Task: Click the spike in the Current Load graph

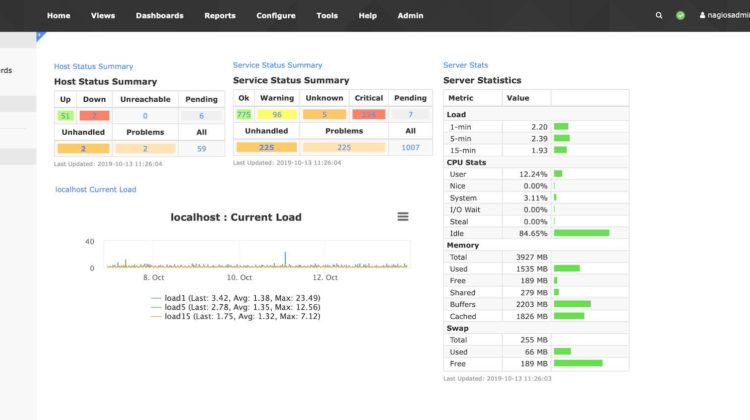Action: click(286, 259)
